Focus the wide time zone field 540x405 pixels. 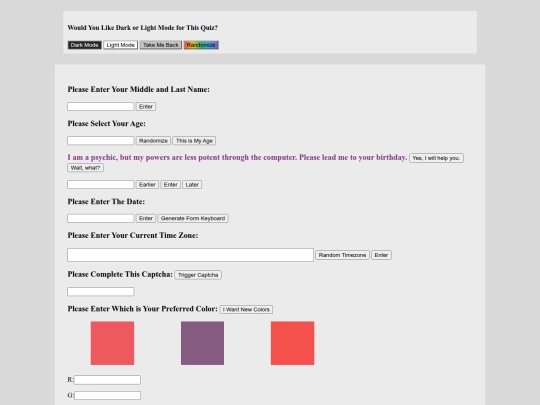[x=190, y=255]
